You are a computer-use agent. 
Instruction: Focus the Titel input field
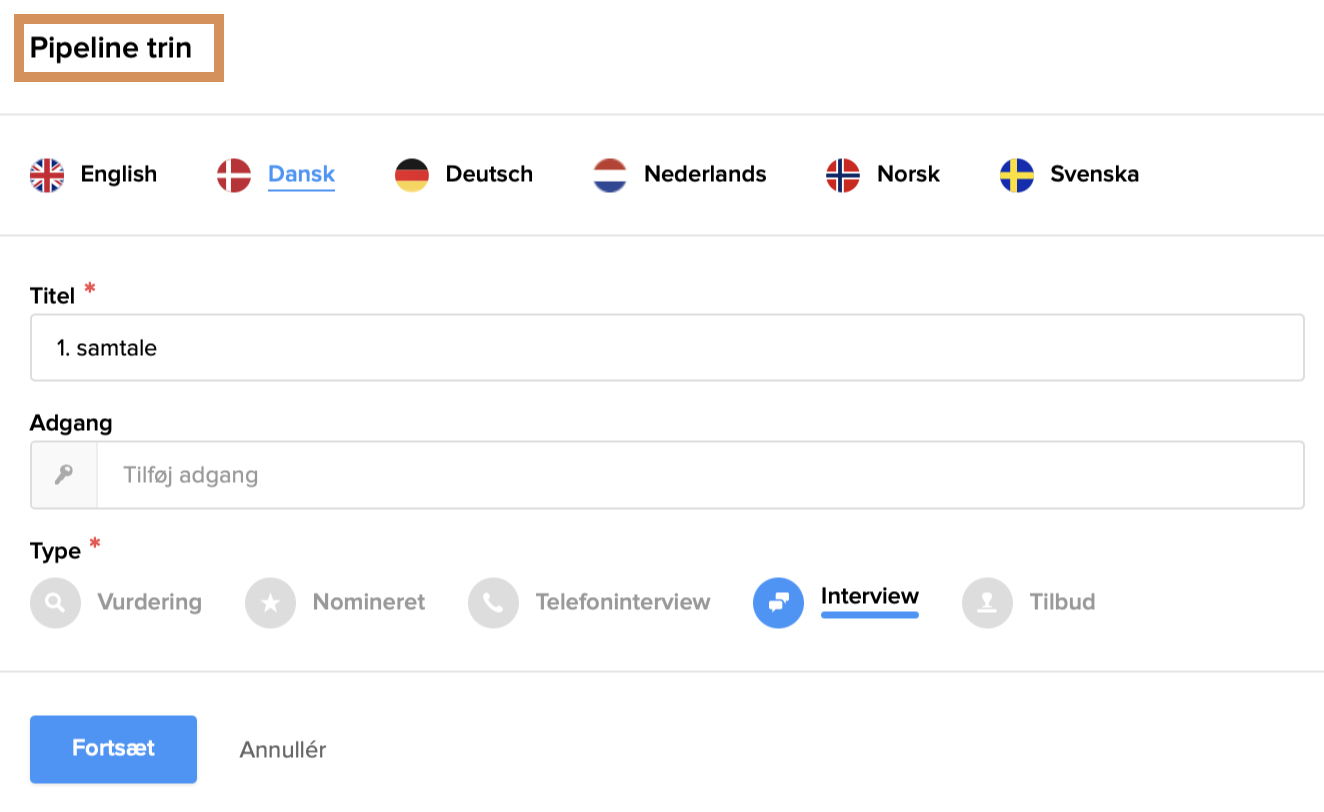click(667, 348)
